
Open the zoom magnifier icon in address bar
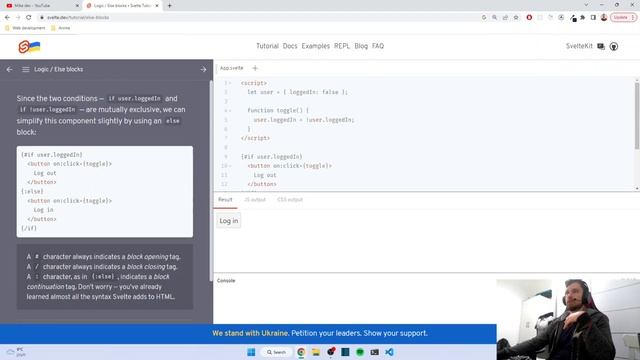click(494, 18)
